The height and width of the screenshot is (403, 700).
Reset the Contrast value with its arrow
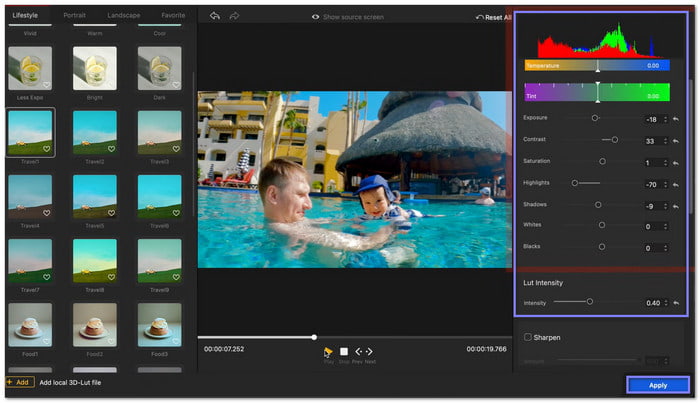pos(676,141)
